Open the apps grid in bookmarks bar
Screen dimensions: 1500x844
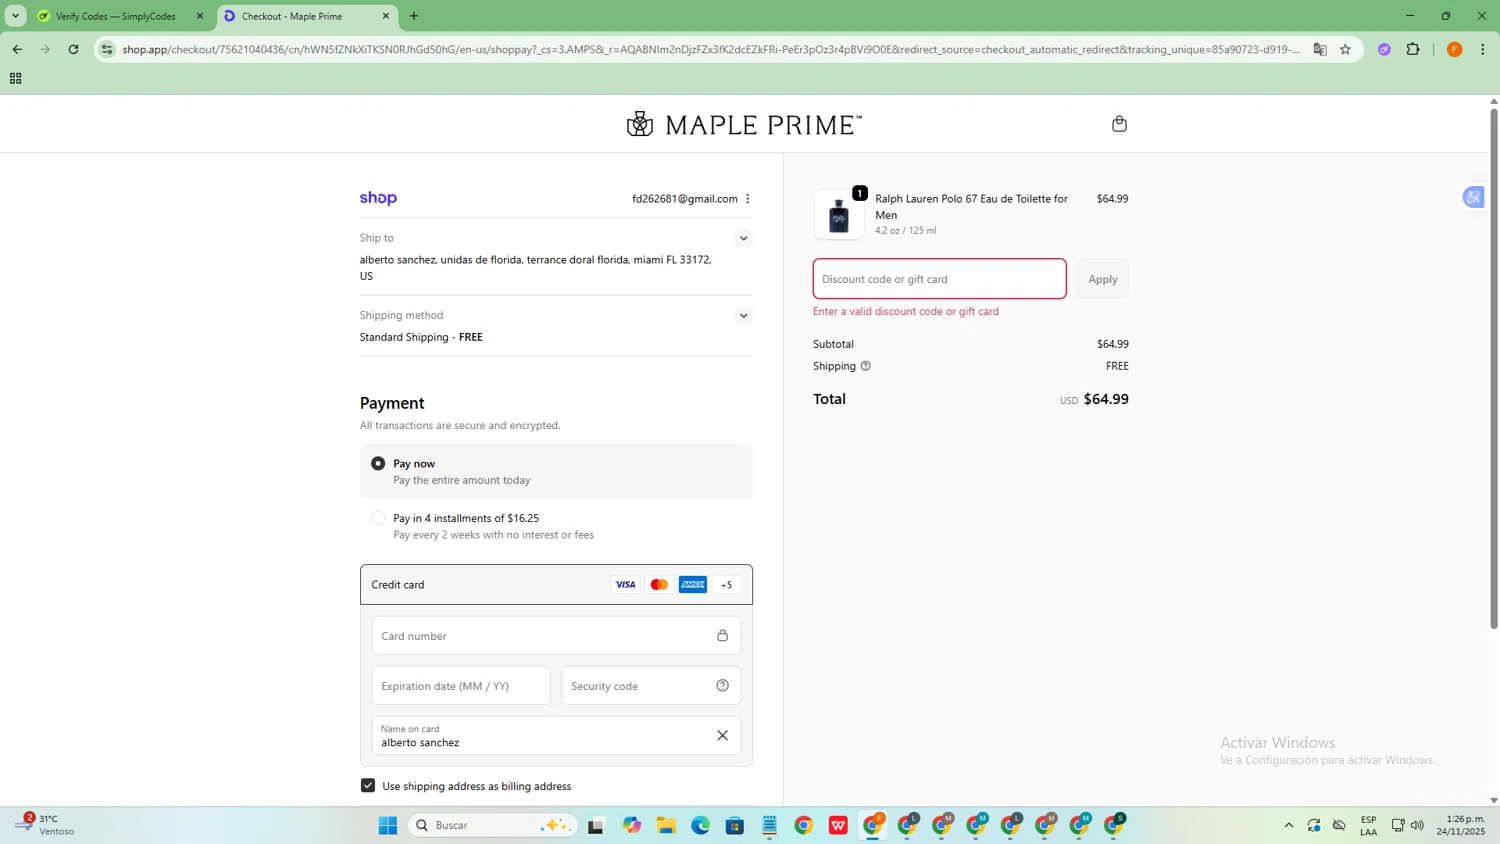click(15, 78)
